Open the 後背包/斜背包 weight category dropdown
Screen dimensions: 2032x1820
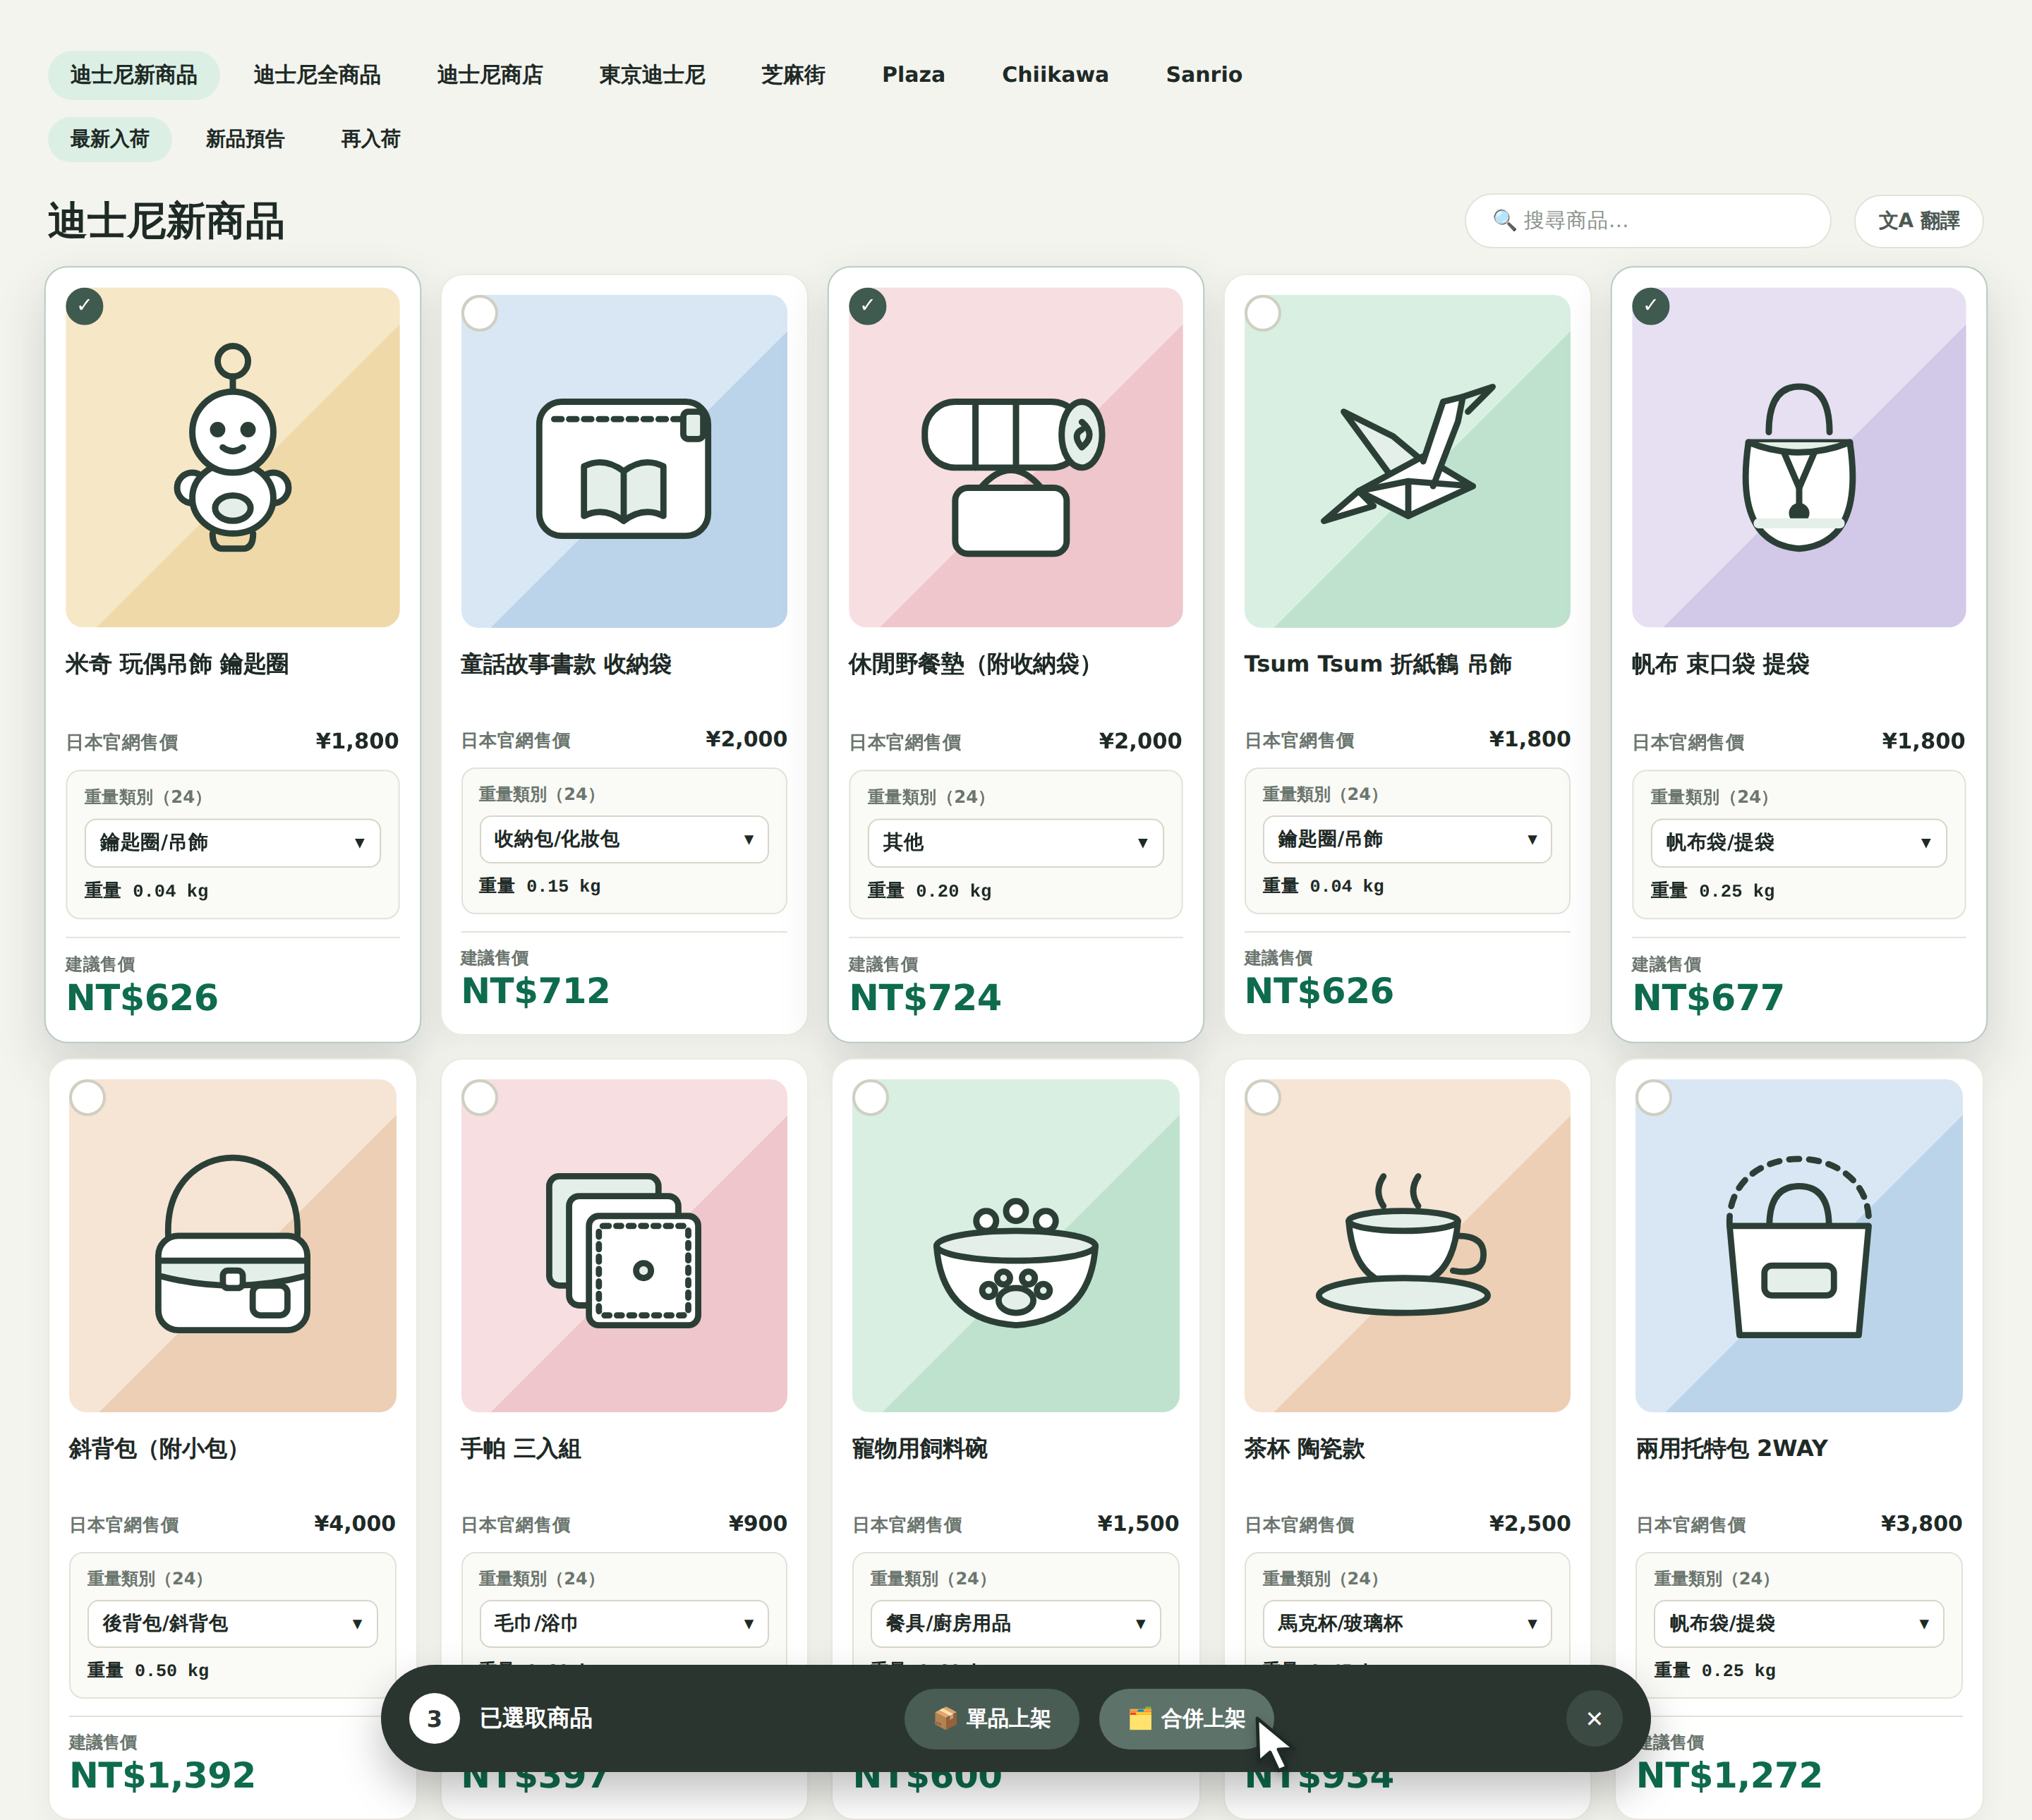coord(232,1623)
